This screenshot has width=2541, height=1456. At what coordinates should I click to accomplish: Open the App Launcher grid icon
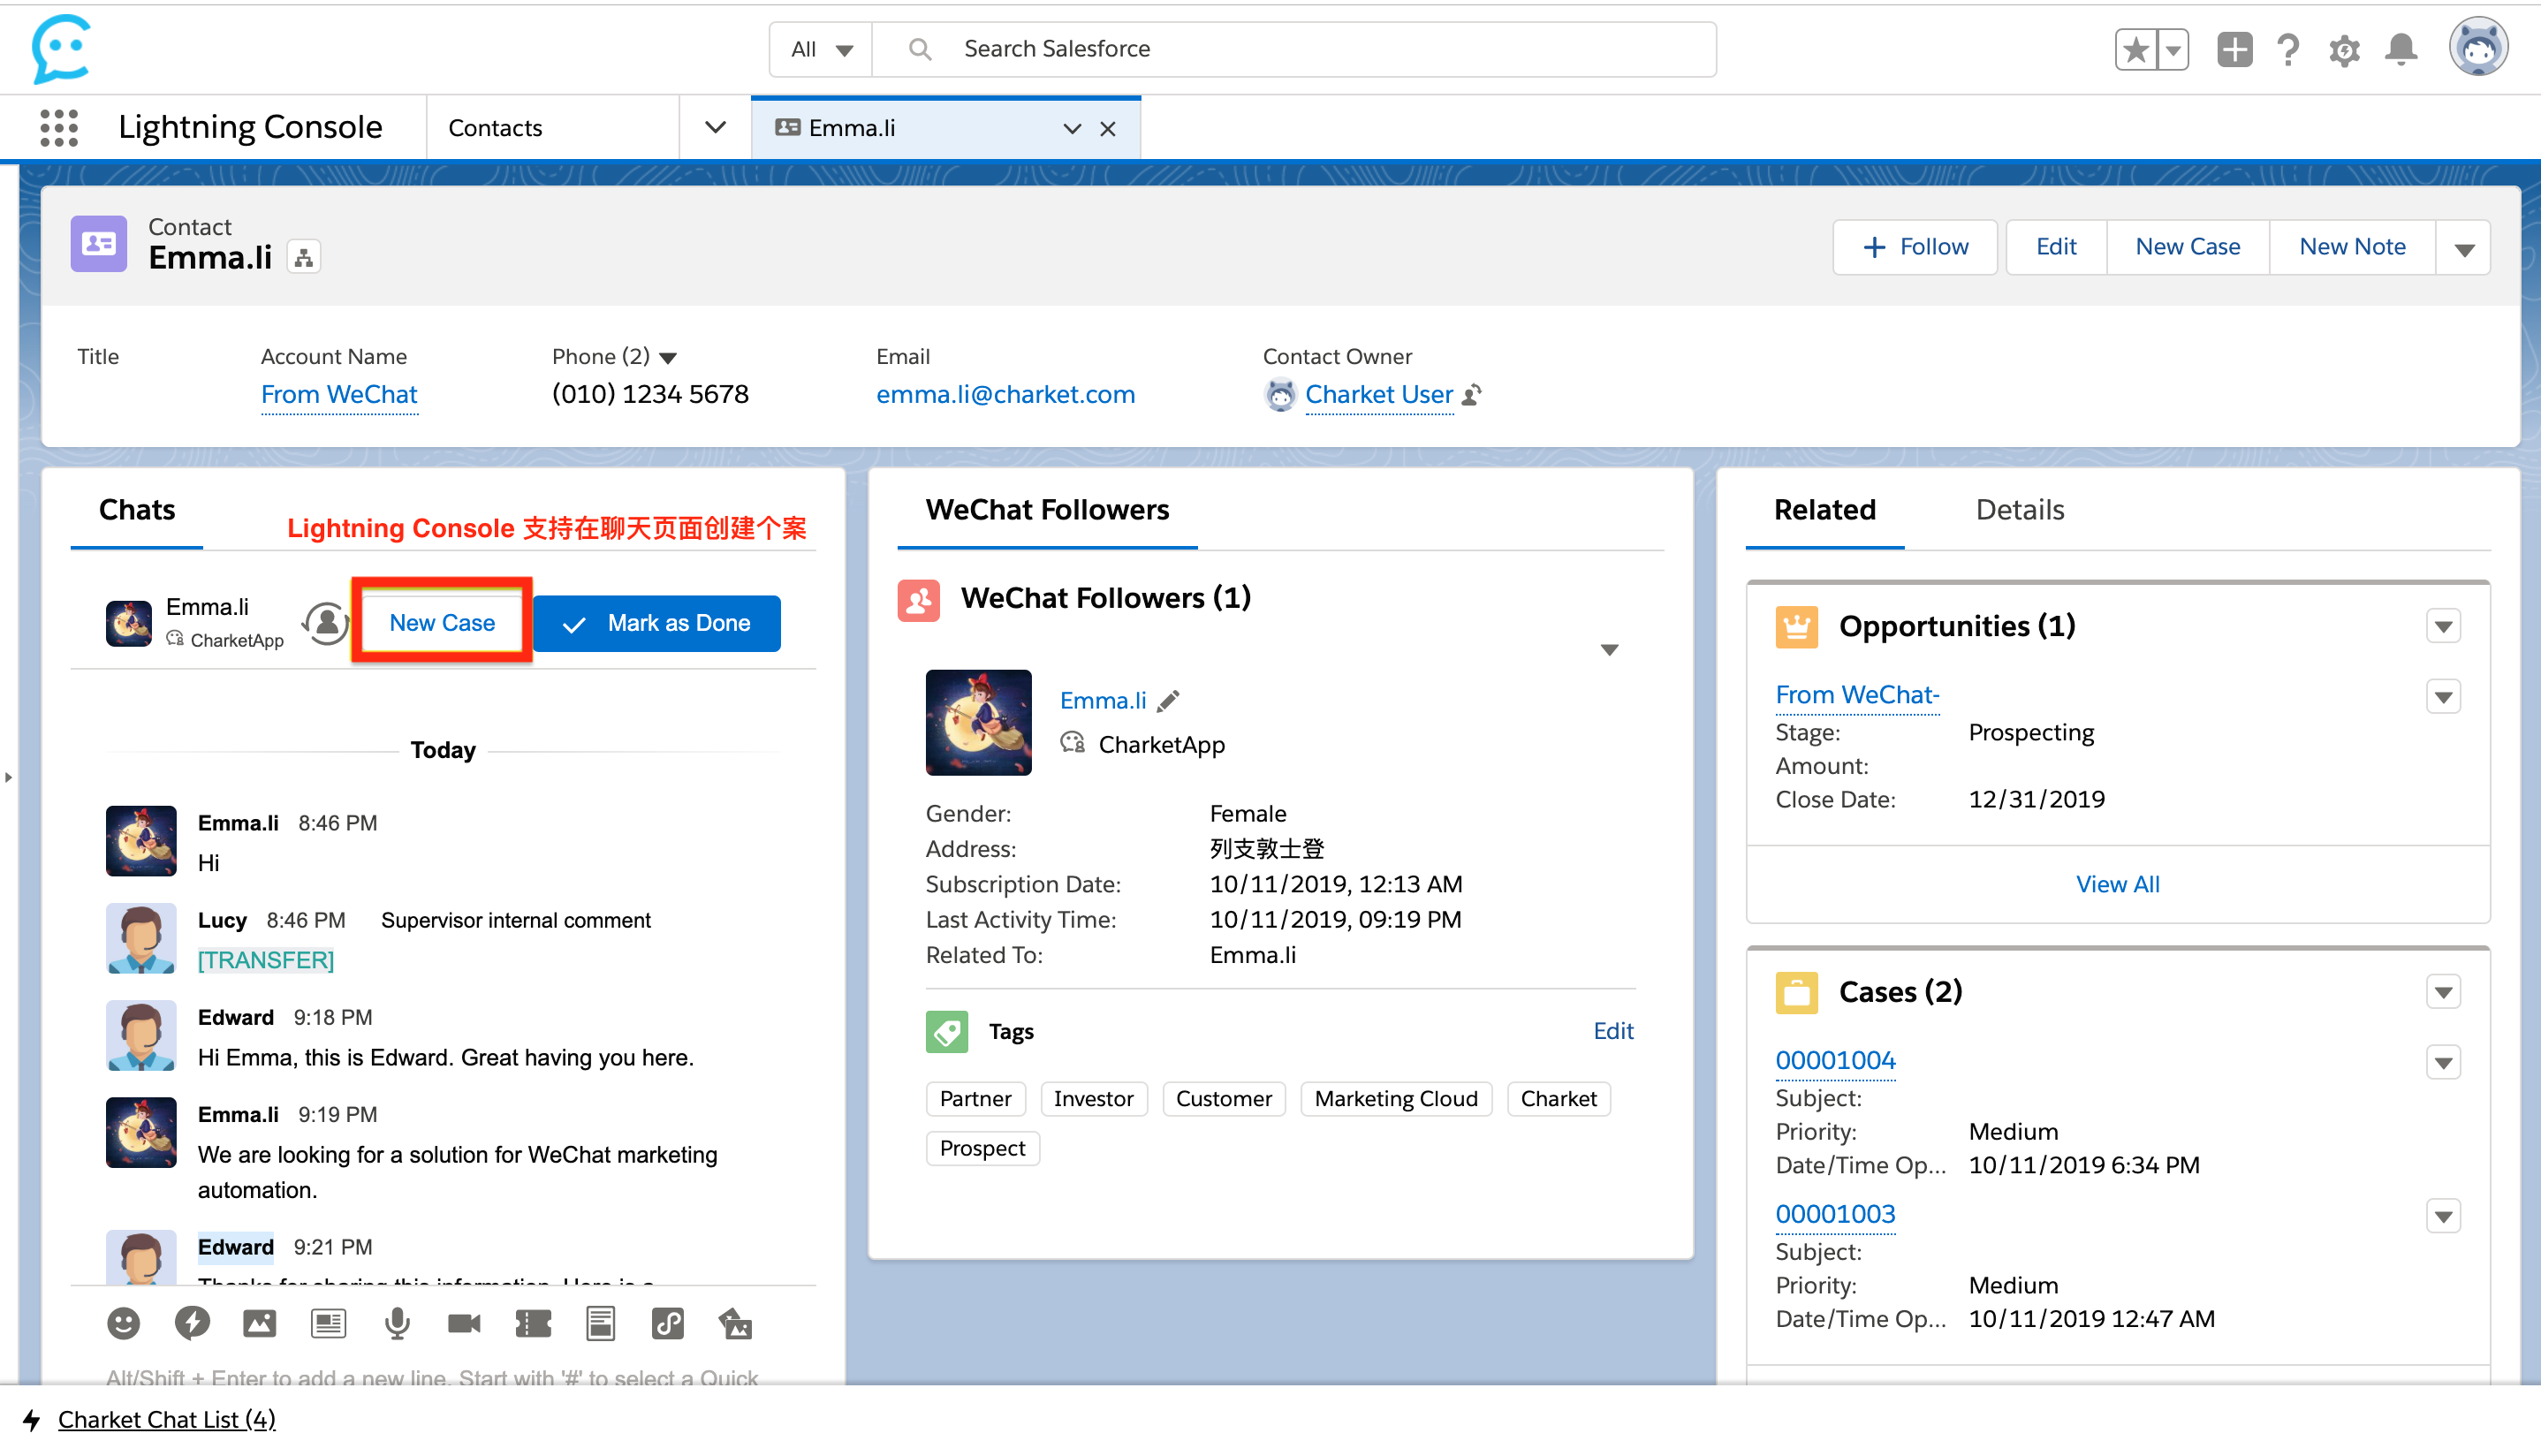click(59, 128)
